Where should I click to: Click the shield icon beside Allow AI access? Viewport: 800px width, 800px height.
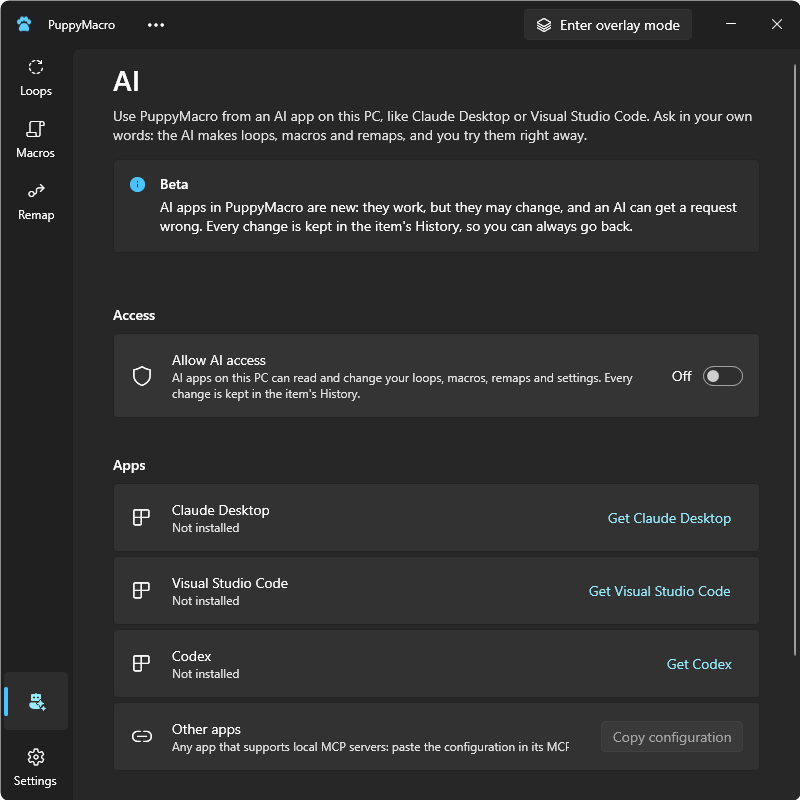click(142, 376)
